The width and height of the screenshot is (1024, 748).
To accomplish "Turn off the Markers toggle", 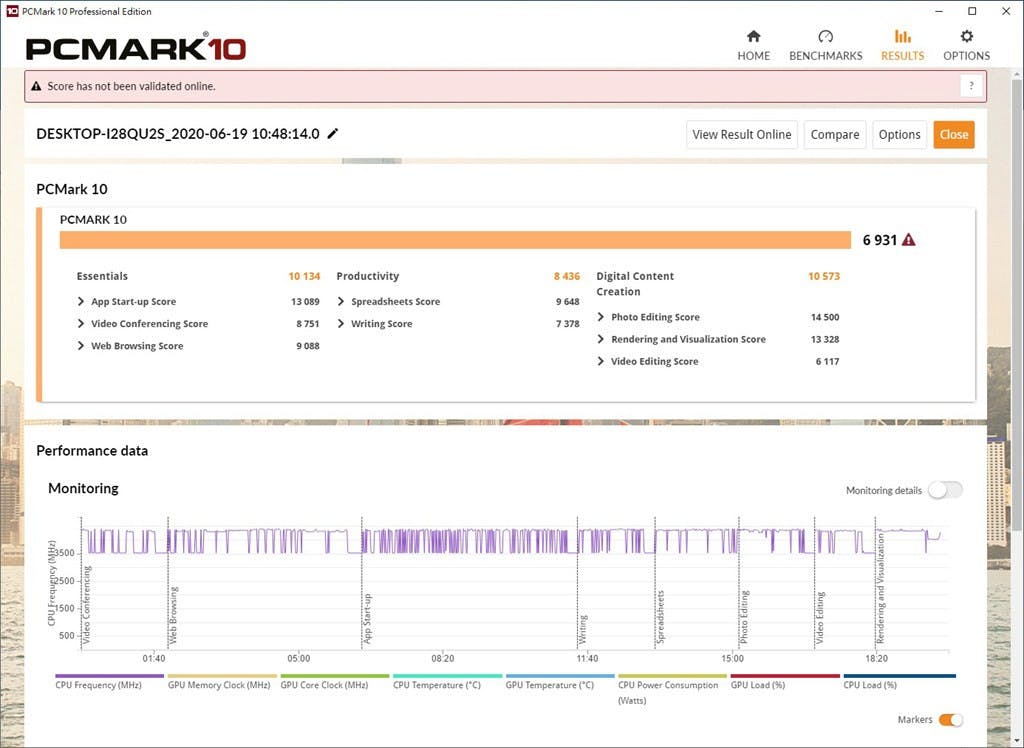I will (950, 720).
